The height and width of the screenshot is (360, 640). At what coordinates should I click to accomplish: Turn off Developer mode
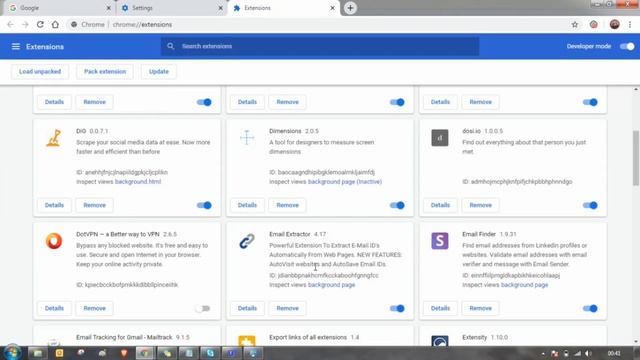click(x=627, y=47)
